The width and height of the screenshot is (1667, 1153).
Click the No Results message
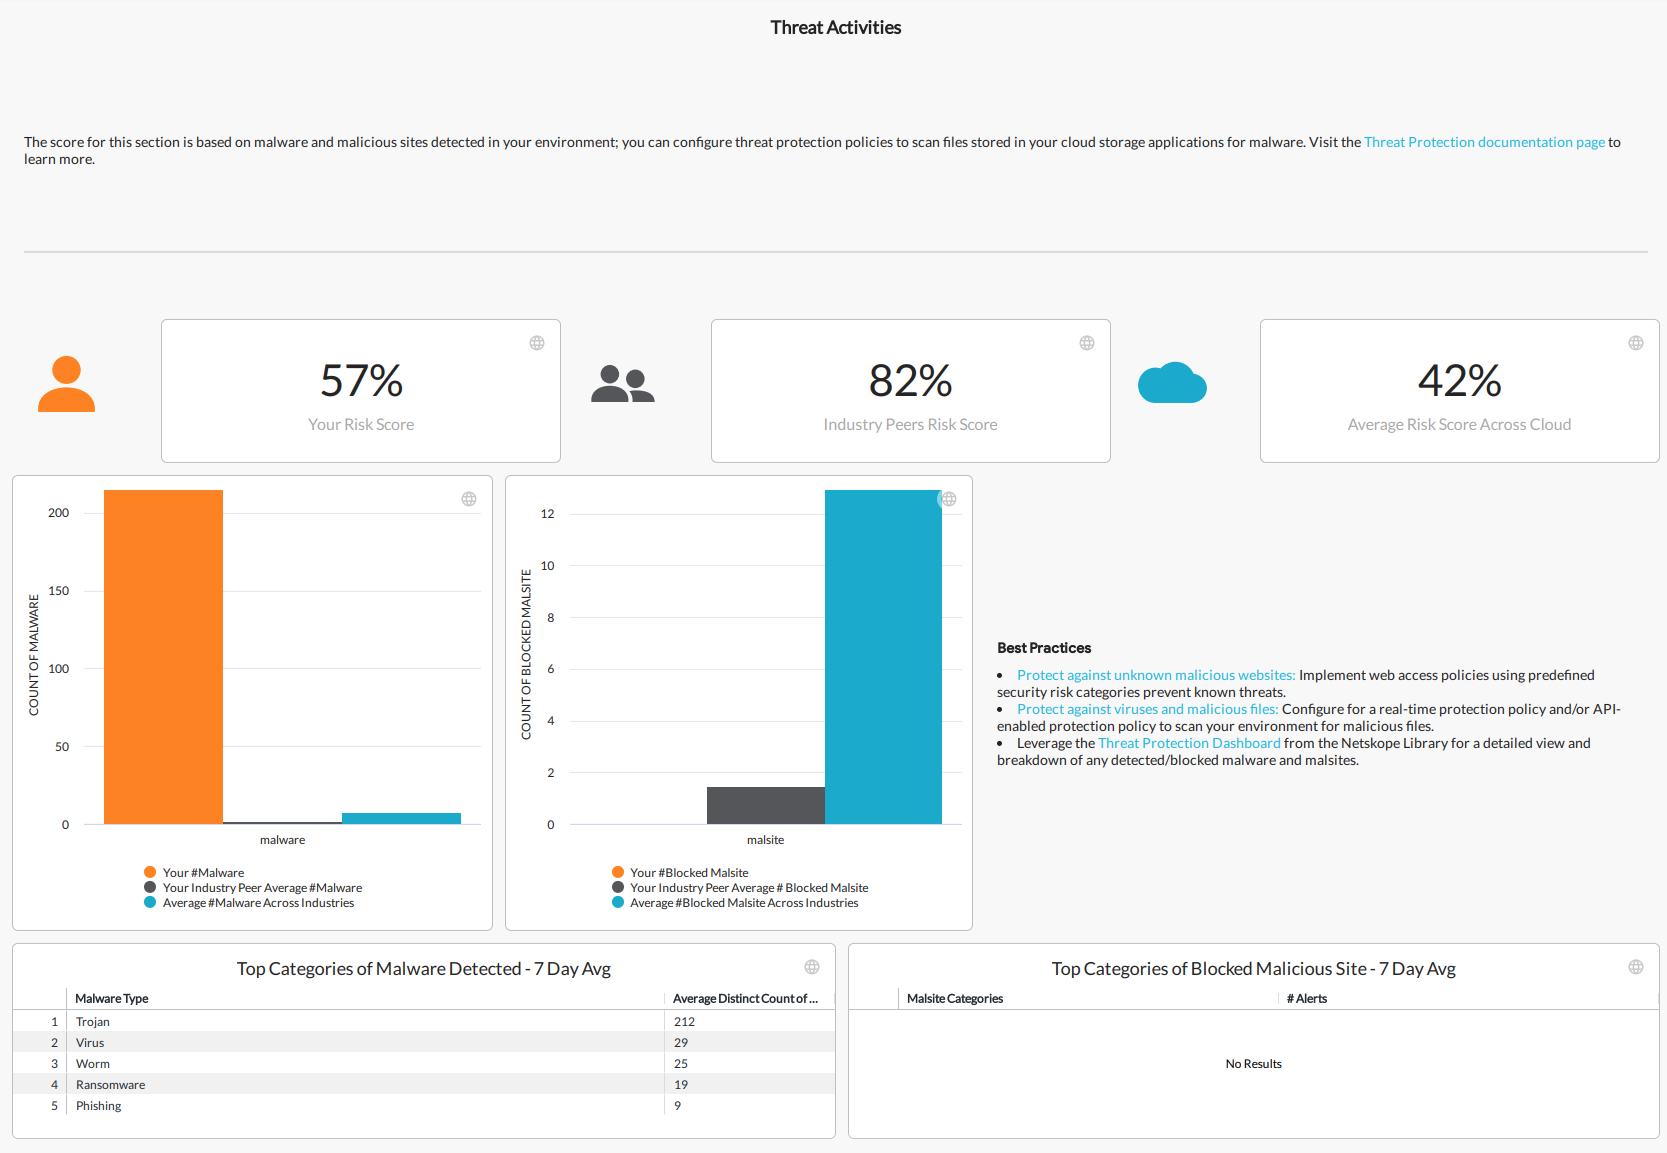(1253, 1064)
